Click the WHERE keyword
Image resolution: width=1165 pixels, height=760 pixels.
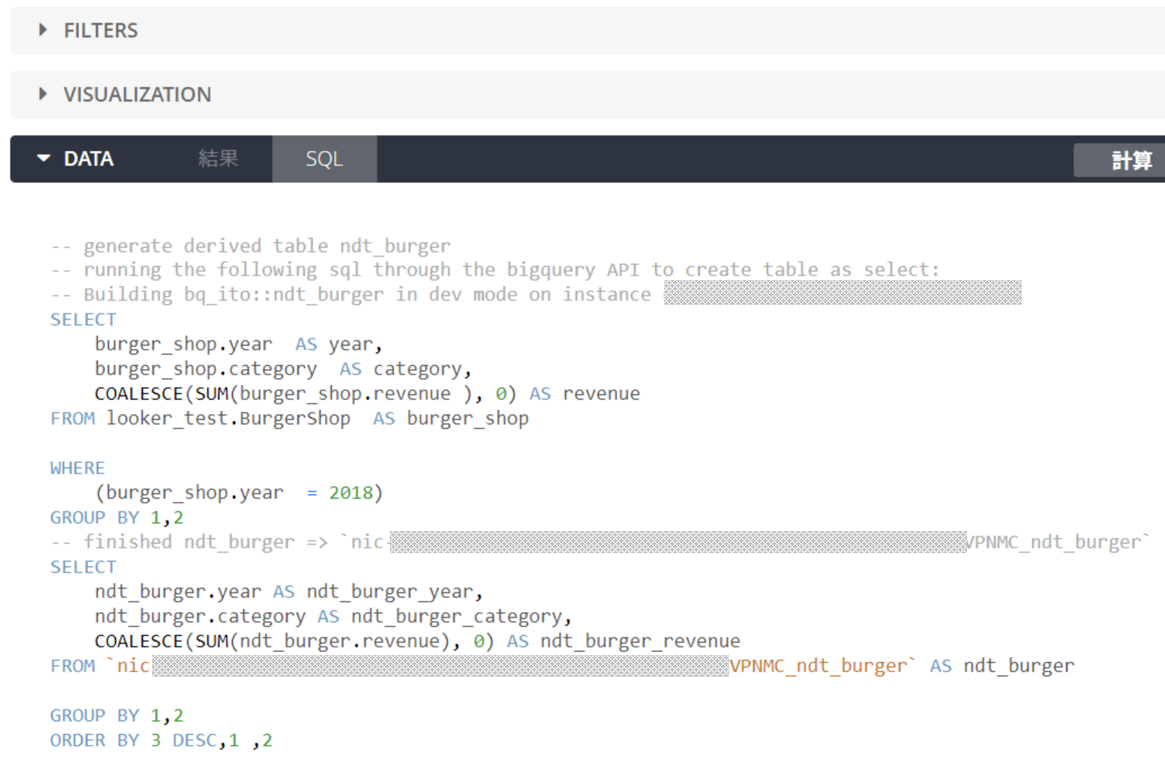77,468
